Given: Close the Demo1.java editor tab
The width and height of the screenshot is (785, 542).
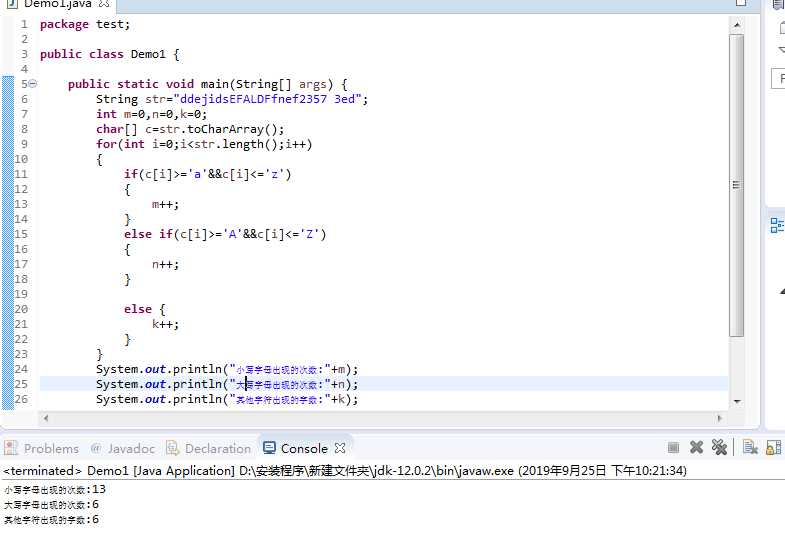Looking at the screenshot, I should (x=104, y=4).
